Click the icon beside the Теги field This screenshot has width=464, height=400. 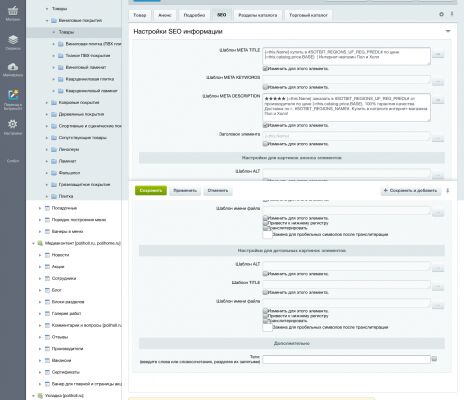point(434,359)
